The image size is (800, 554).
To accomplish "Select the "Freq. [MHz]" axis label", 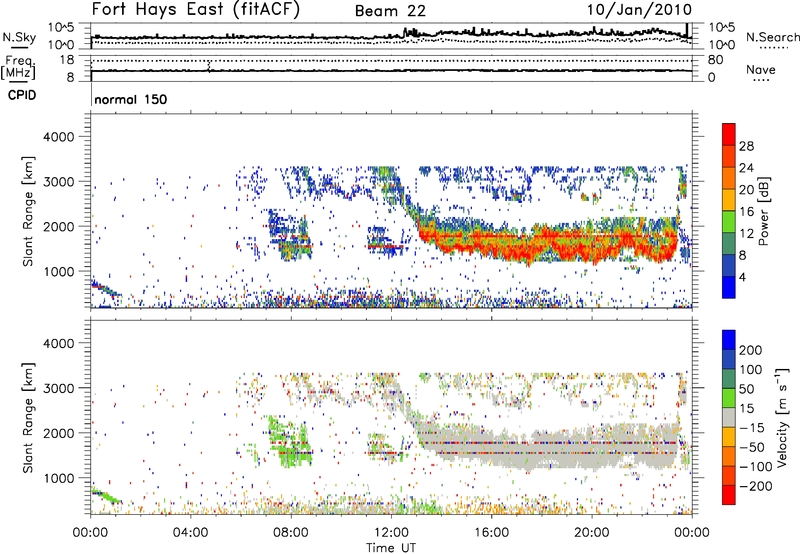I will tap(19, 67).
